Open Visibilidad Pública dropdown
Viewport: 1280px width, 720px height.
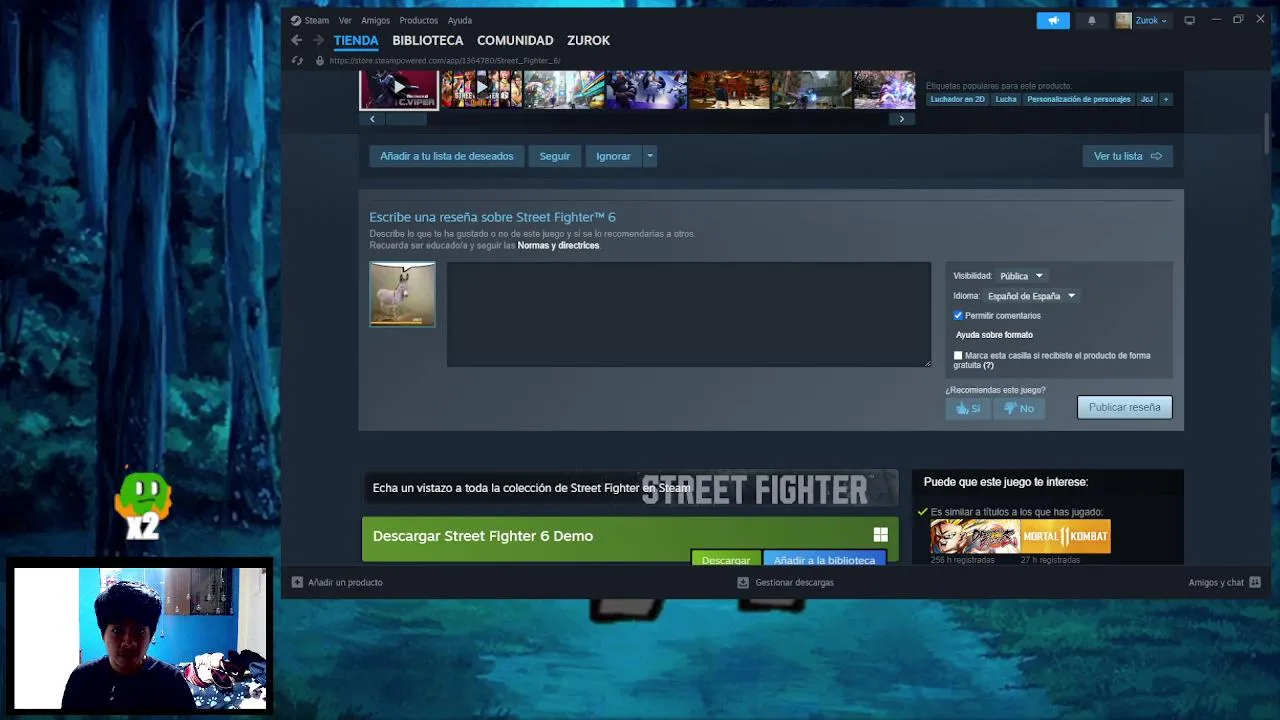[x=1021, y=276]
